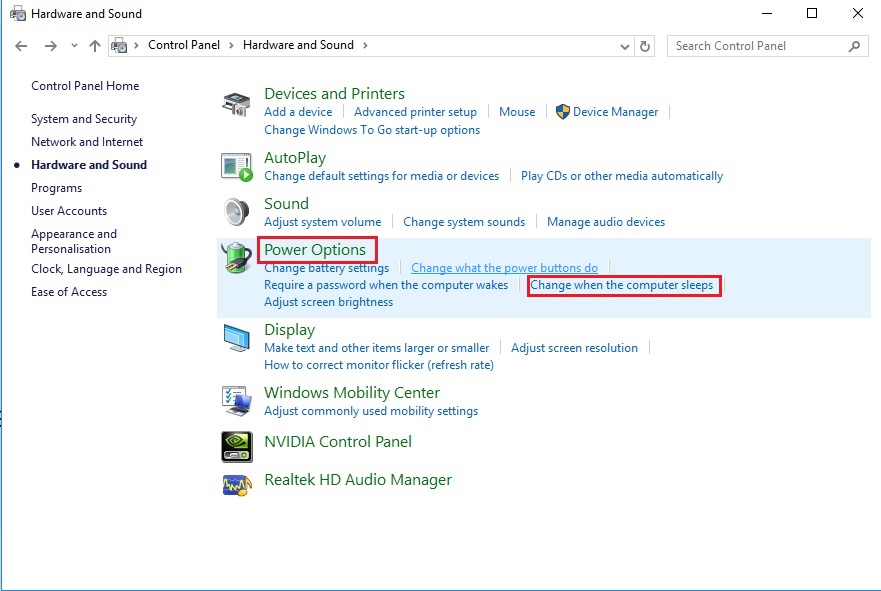Open Sound heading
This screenshot has height=591, width=881.
pyautogui.click(x=287, y=203)
